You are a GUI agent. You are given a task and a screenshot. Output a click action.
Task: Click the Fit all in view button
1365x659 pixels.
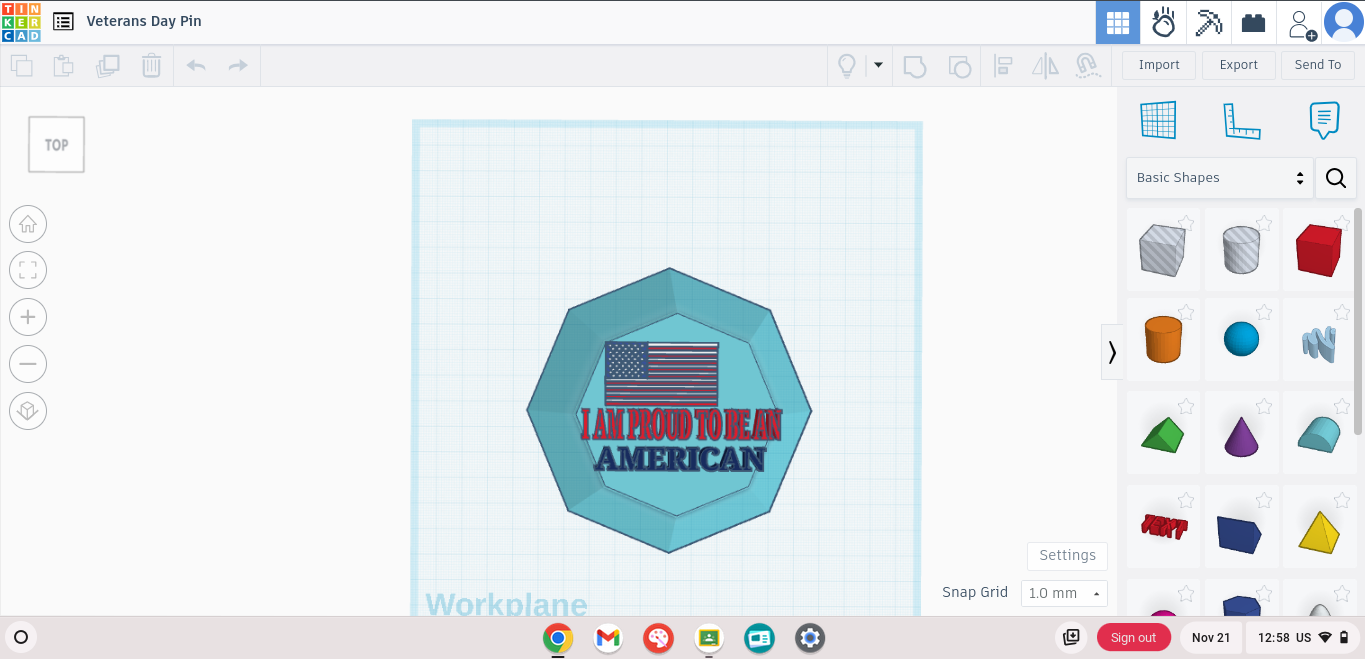28,270
